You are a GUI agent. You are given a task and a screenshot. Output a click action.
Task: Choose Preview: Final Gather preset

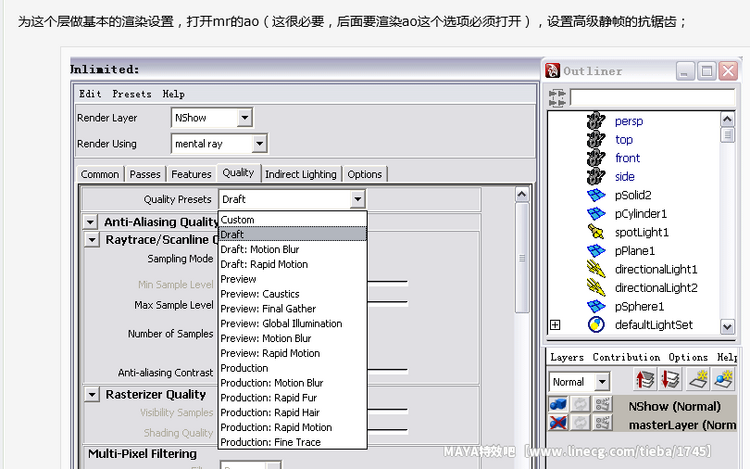(293, 308)
